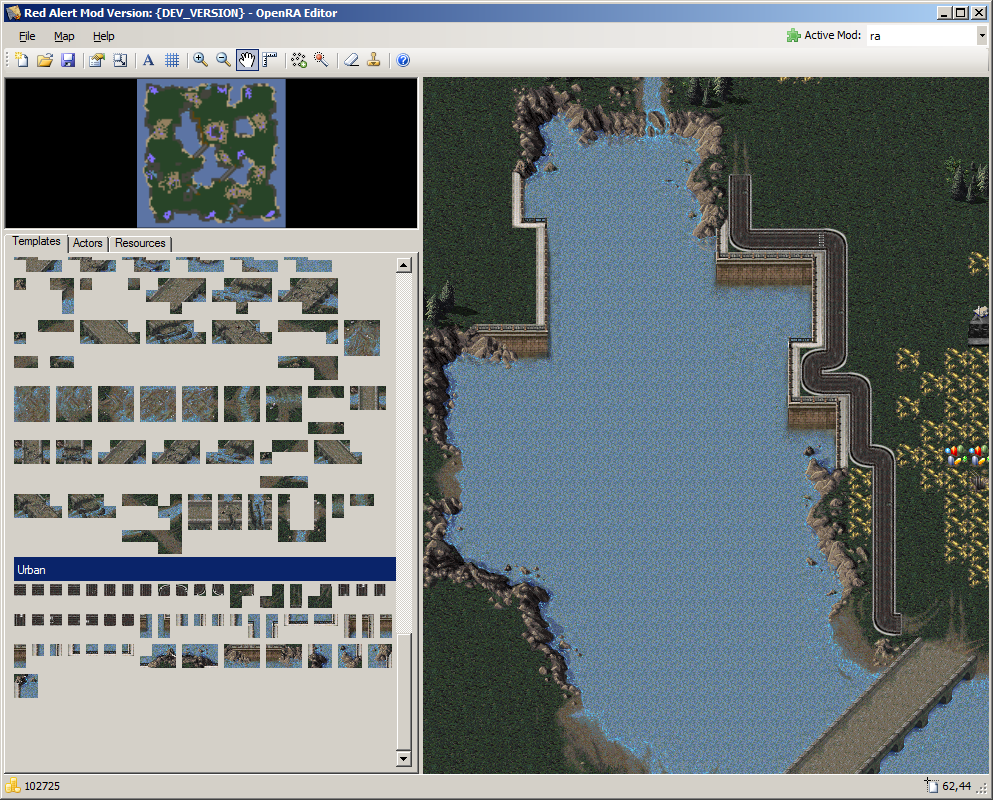
Task: Toggle the ruler tool icon
Action: (270, 60)
